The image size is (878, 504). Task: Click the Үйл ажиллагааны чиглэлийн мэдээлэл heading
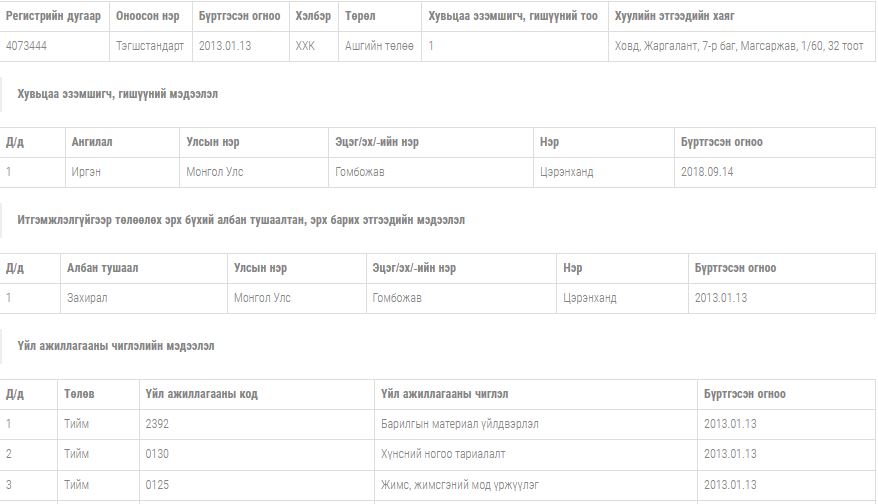[x=116, y=345]
